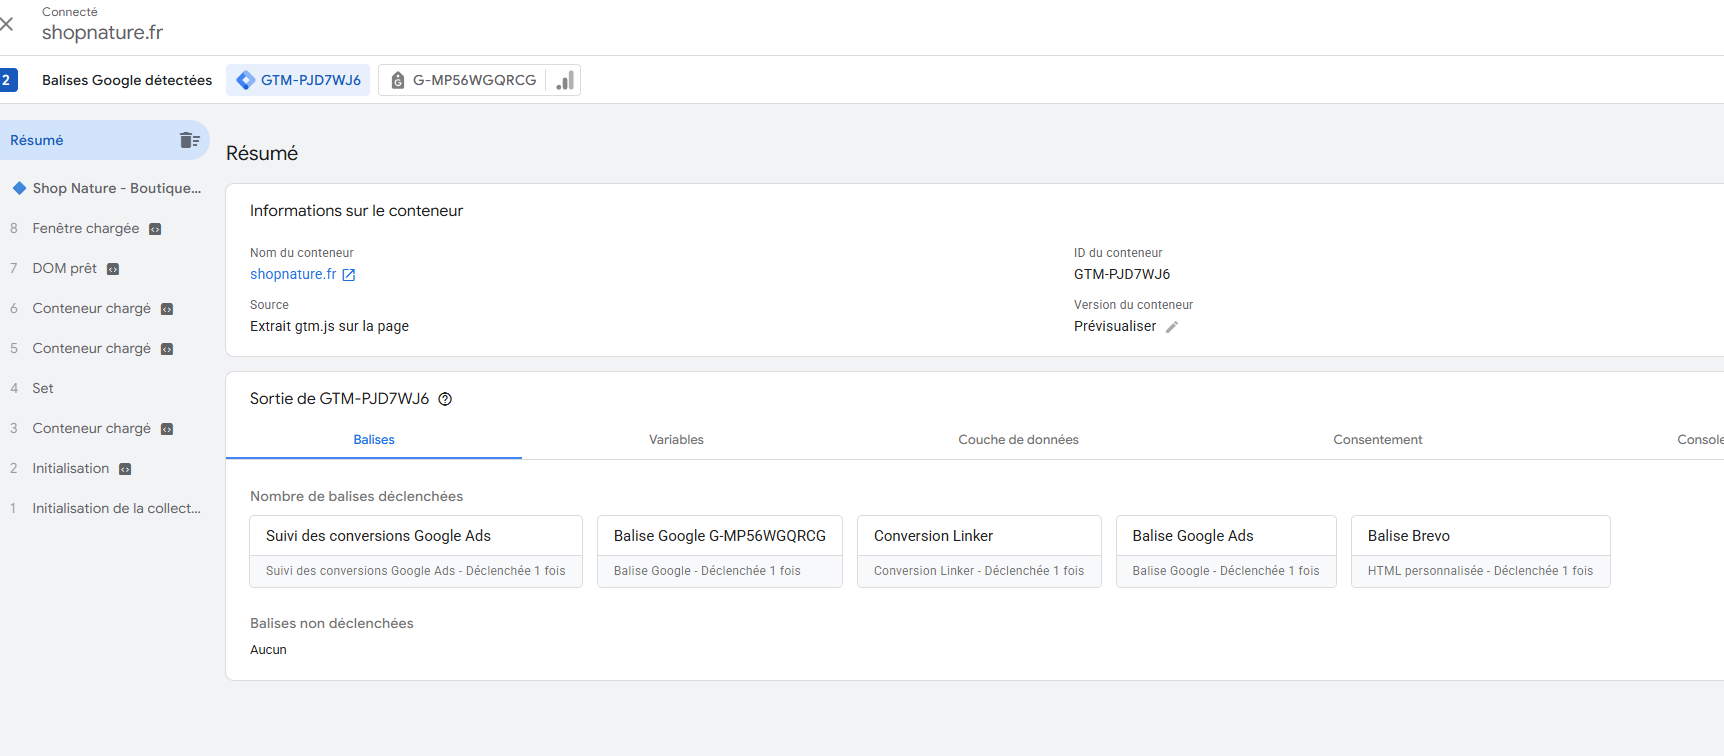This screenshot has height=756, width=1724.
Task: Open the Console tab
Action: 1700,440
